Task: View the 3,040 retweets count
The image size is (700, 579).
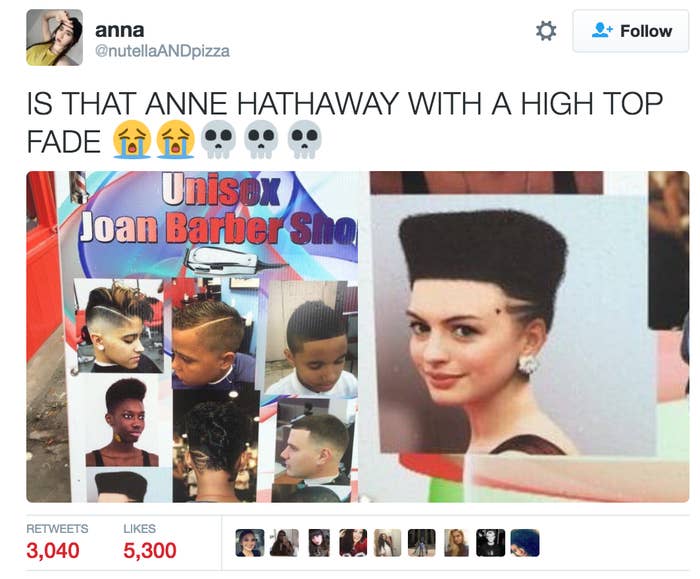Action: (53, 550)
